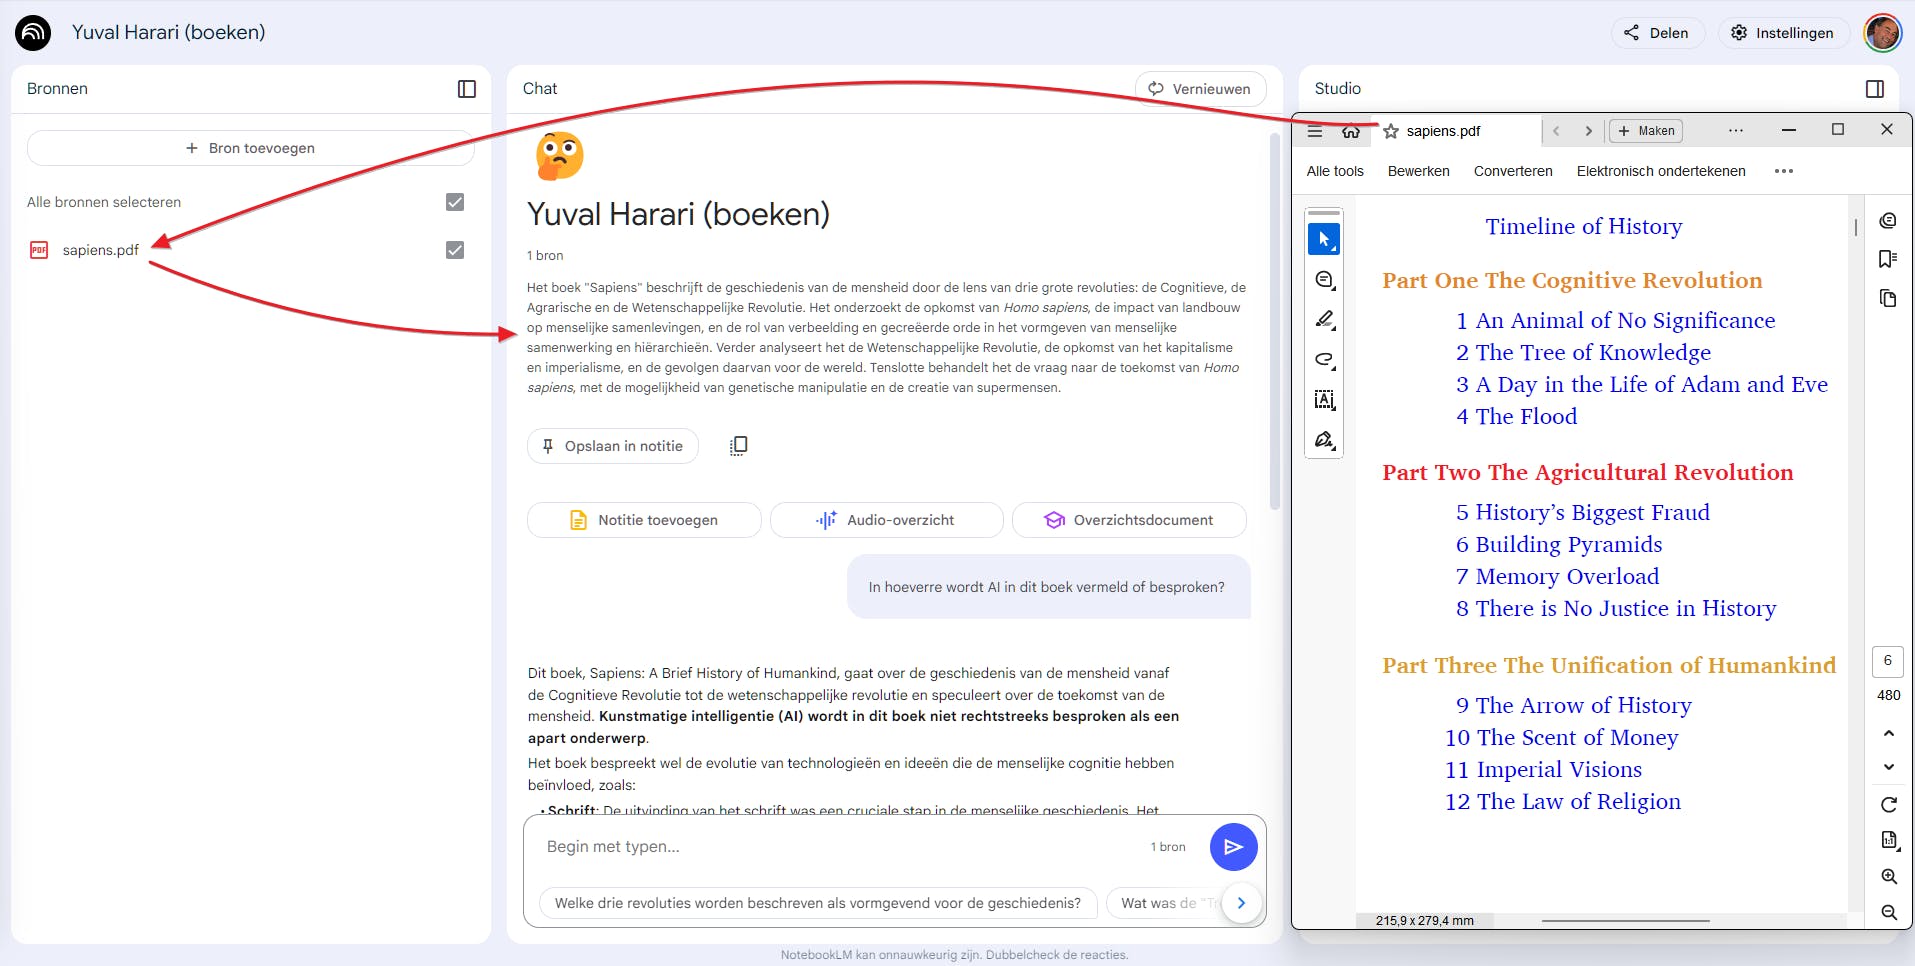The width and height of the screenshot is (1915, 966).
Task: Open the page thumbnails panel in Acrobat
Action: pos(1888,298)
